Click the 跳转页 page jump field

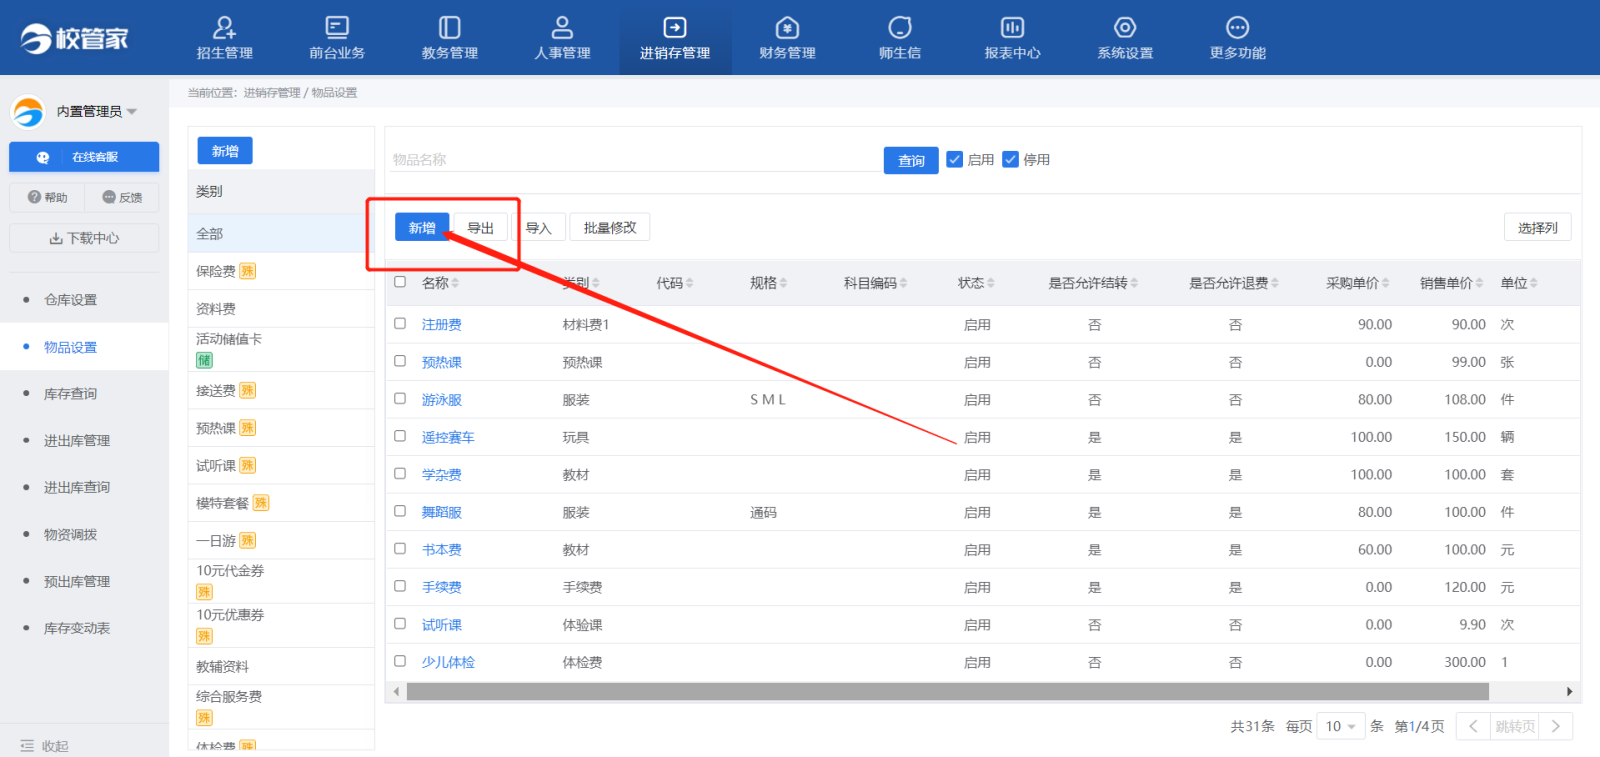1515,726
